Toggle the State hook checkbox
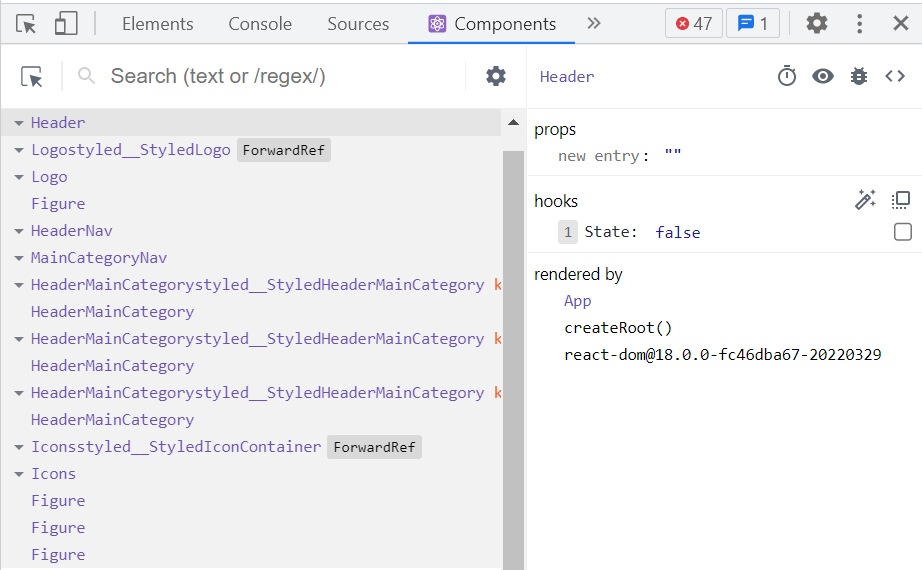 pos(903,232)
